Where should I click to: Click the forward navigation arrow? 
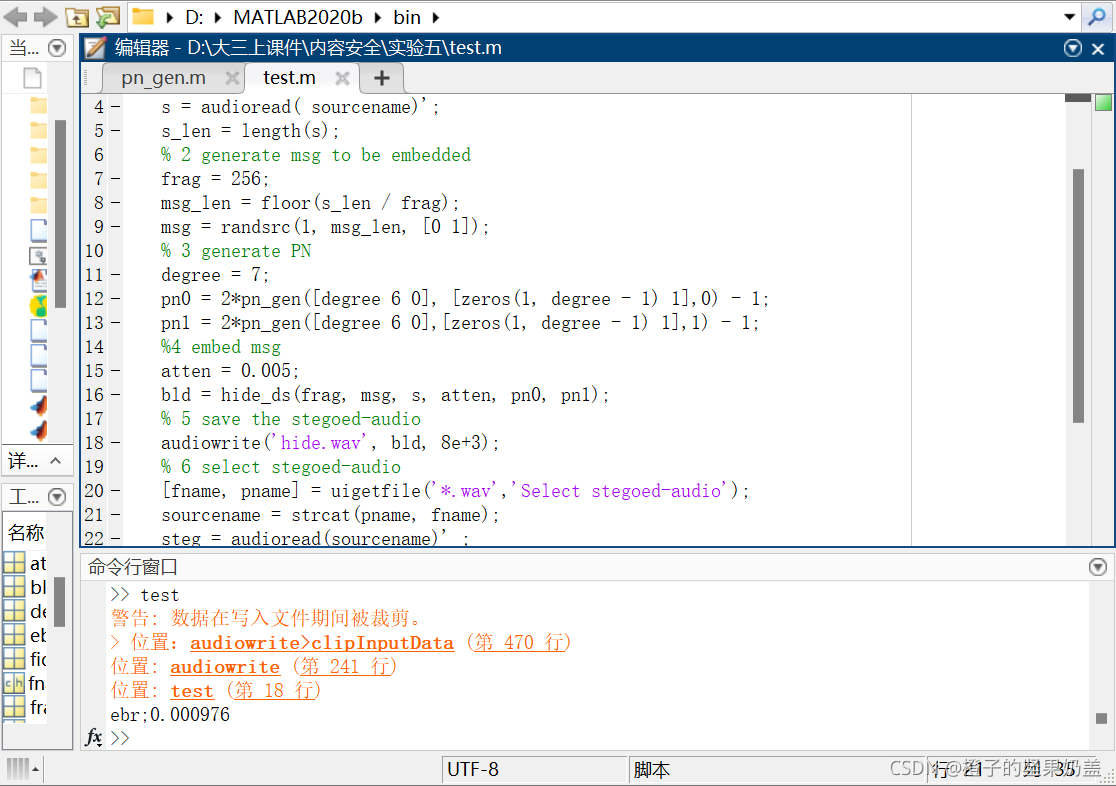[x=45, y=17]
